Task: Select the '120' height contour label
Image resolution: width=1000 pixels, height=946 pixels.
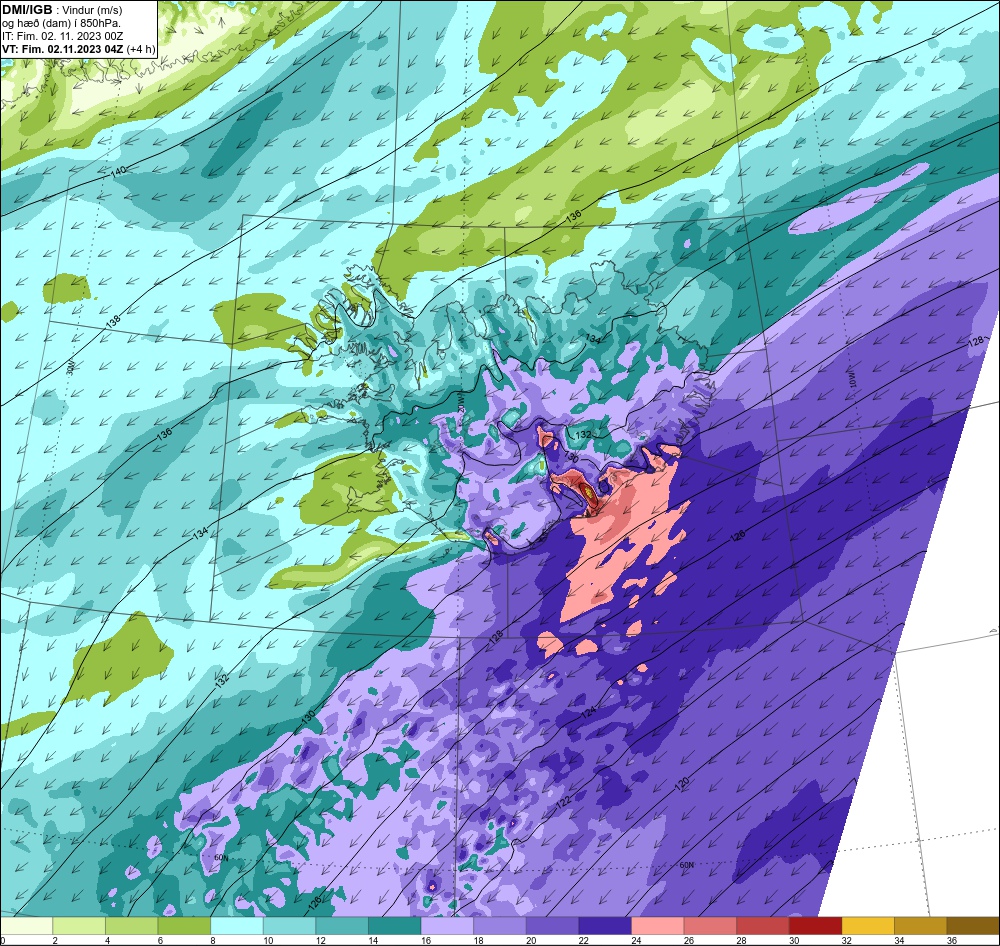Action: [682, 783]
